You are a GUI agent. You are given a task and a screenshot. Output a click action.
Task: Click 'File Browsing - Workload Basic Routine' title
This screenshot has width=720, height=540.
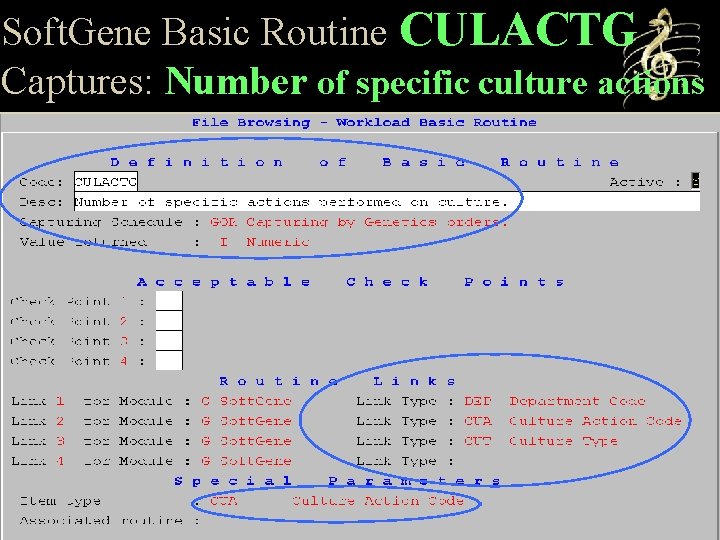point(364,122)
